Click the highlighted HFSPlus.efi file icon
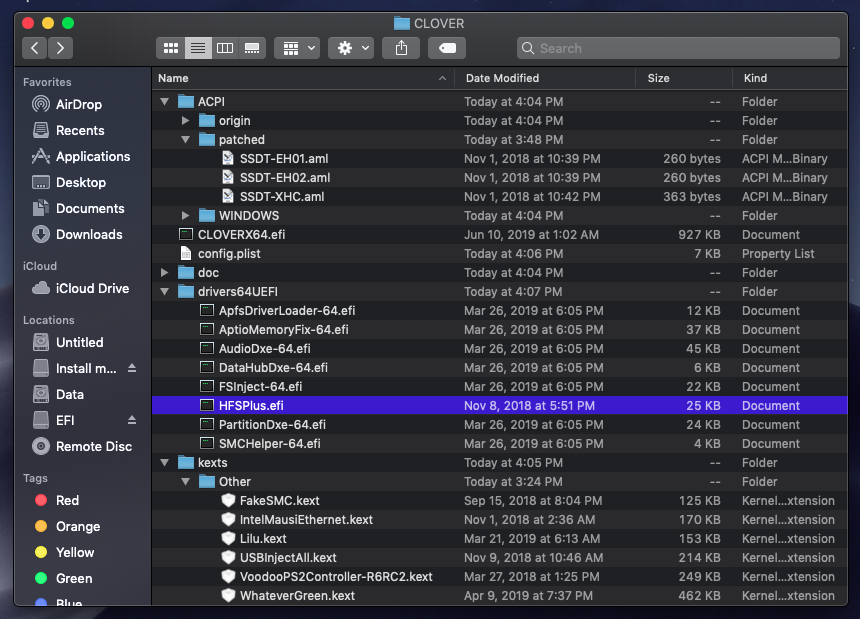 pos(207,406)
